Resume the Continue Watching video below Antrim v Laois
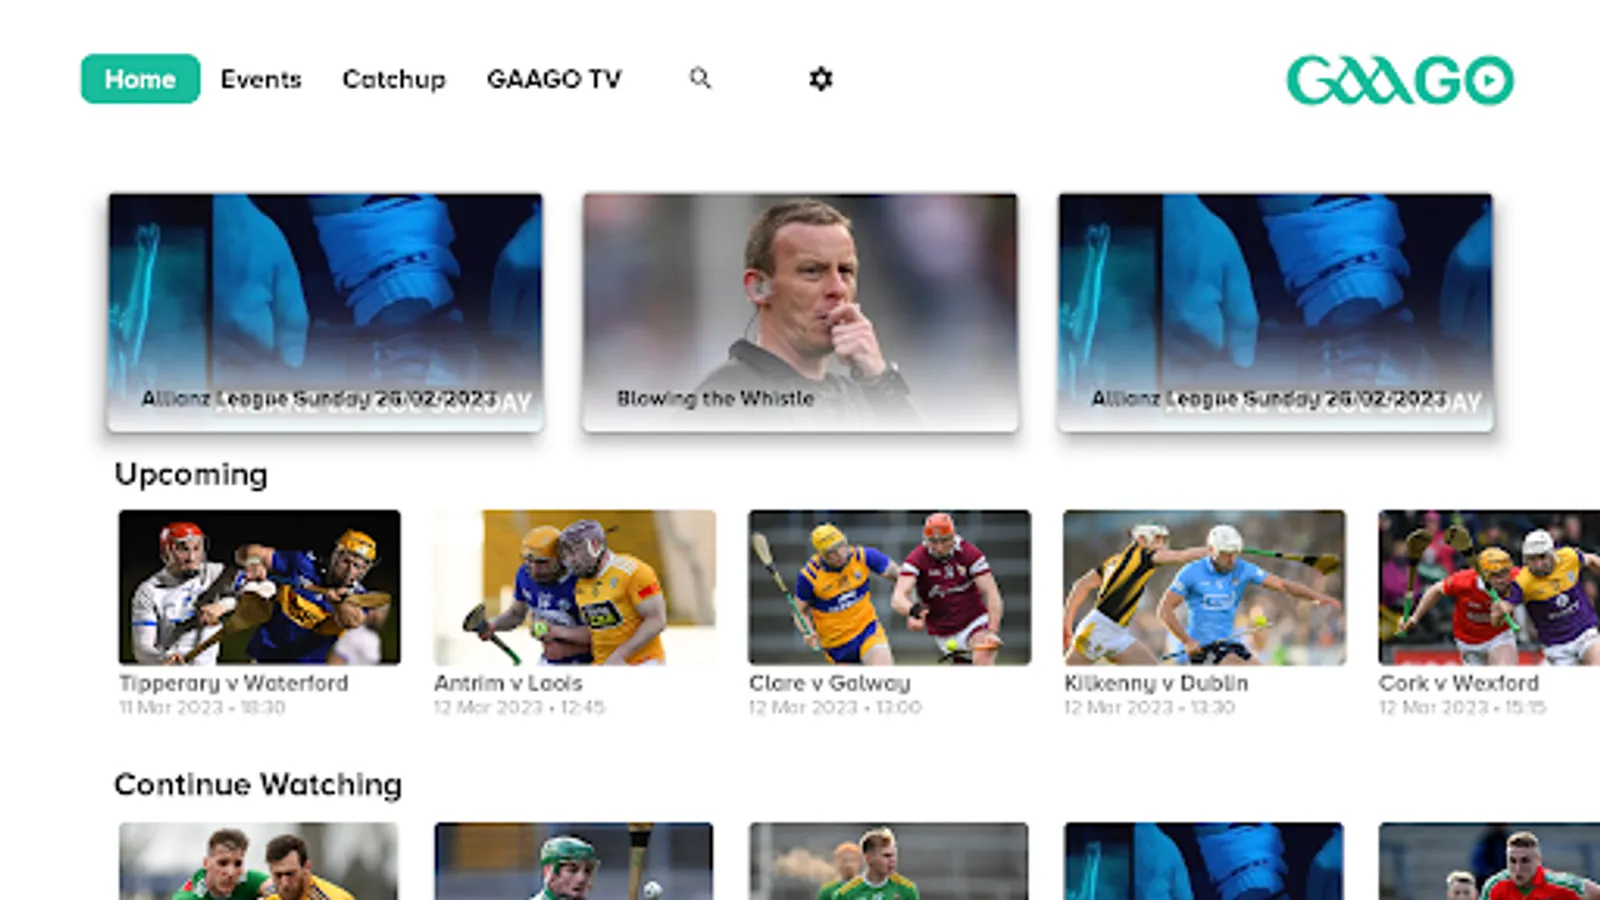The height and width of the screenshot is (900, 1600). (574, 861)
